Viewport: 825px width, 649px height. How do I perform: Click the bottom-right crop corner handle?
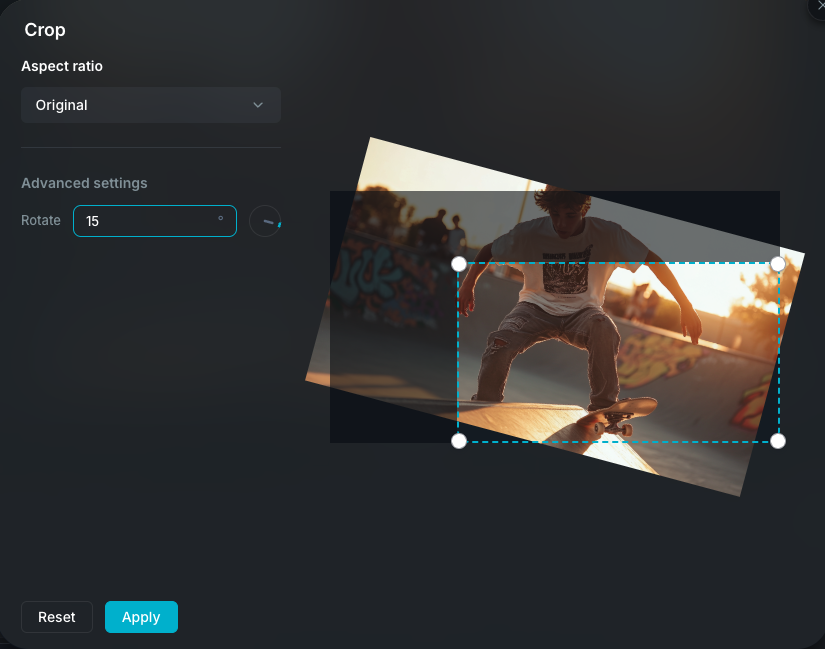[777, 440]
